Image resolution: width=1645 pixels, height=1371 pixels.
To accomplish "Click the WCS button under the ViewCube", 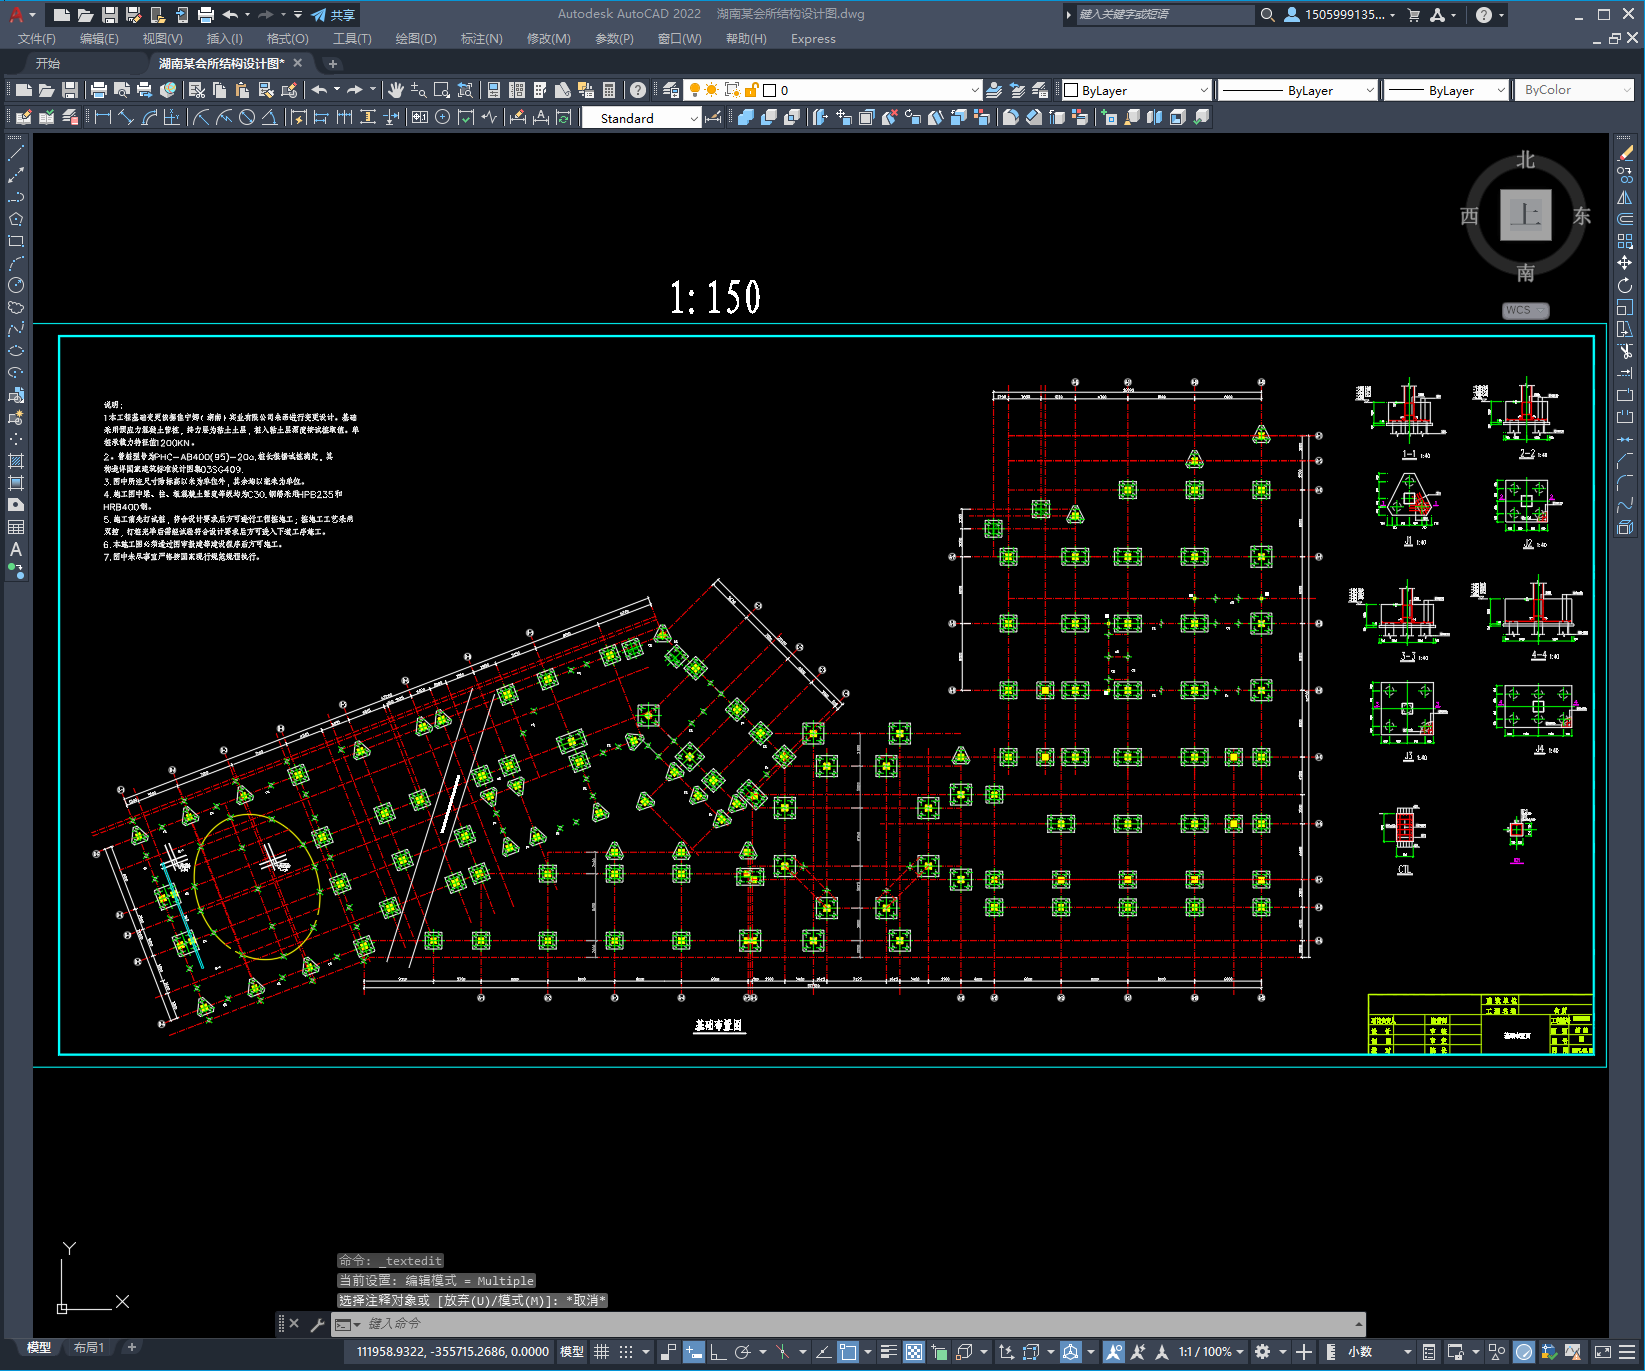I will pyautogui.click(x=1526, y=311).
